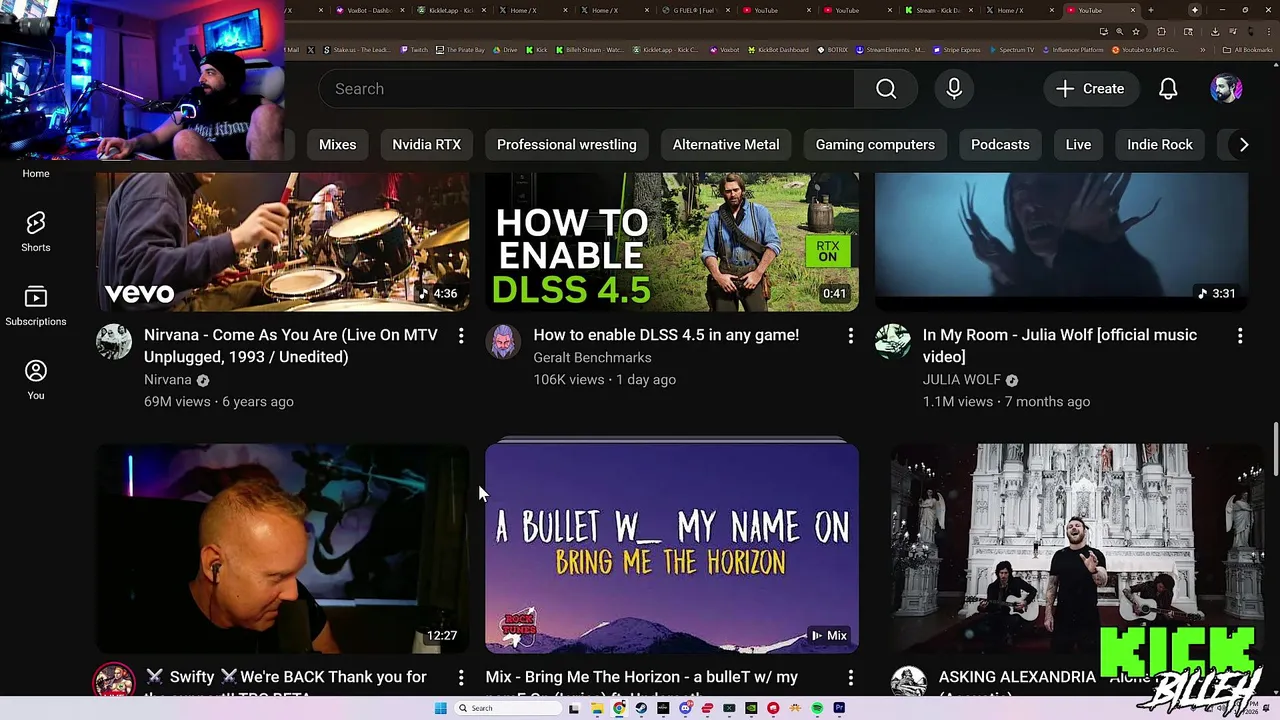Switch to the G FUEL browser tab

click(x=696, y=10)
